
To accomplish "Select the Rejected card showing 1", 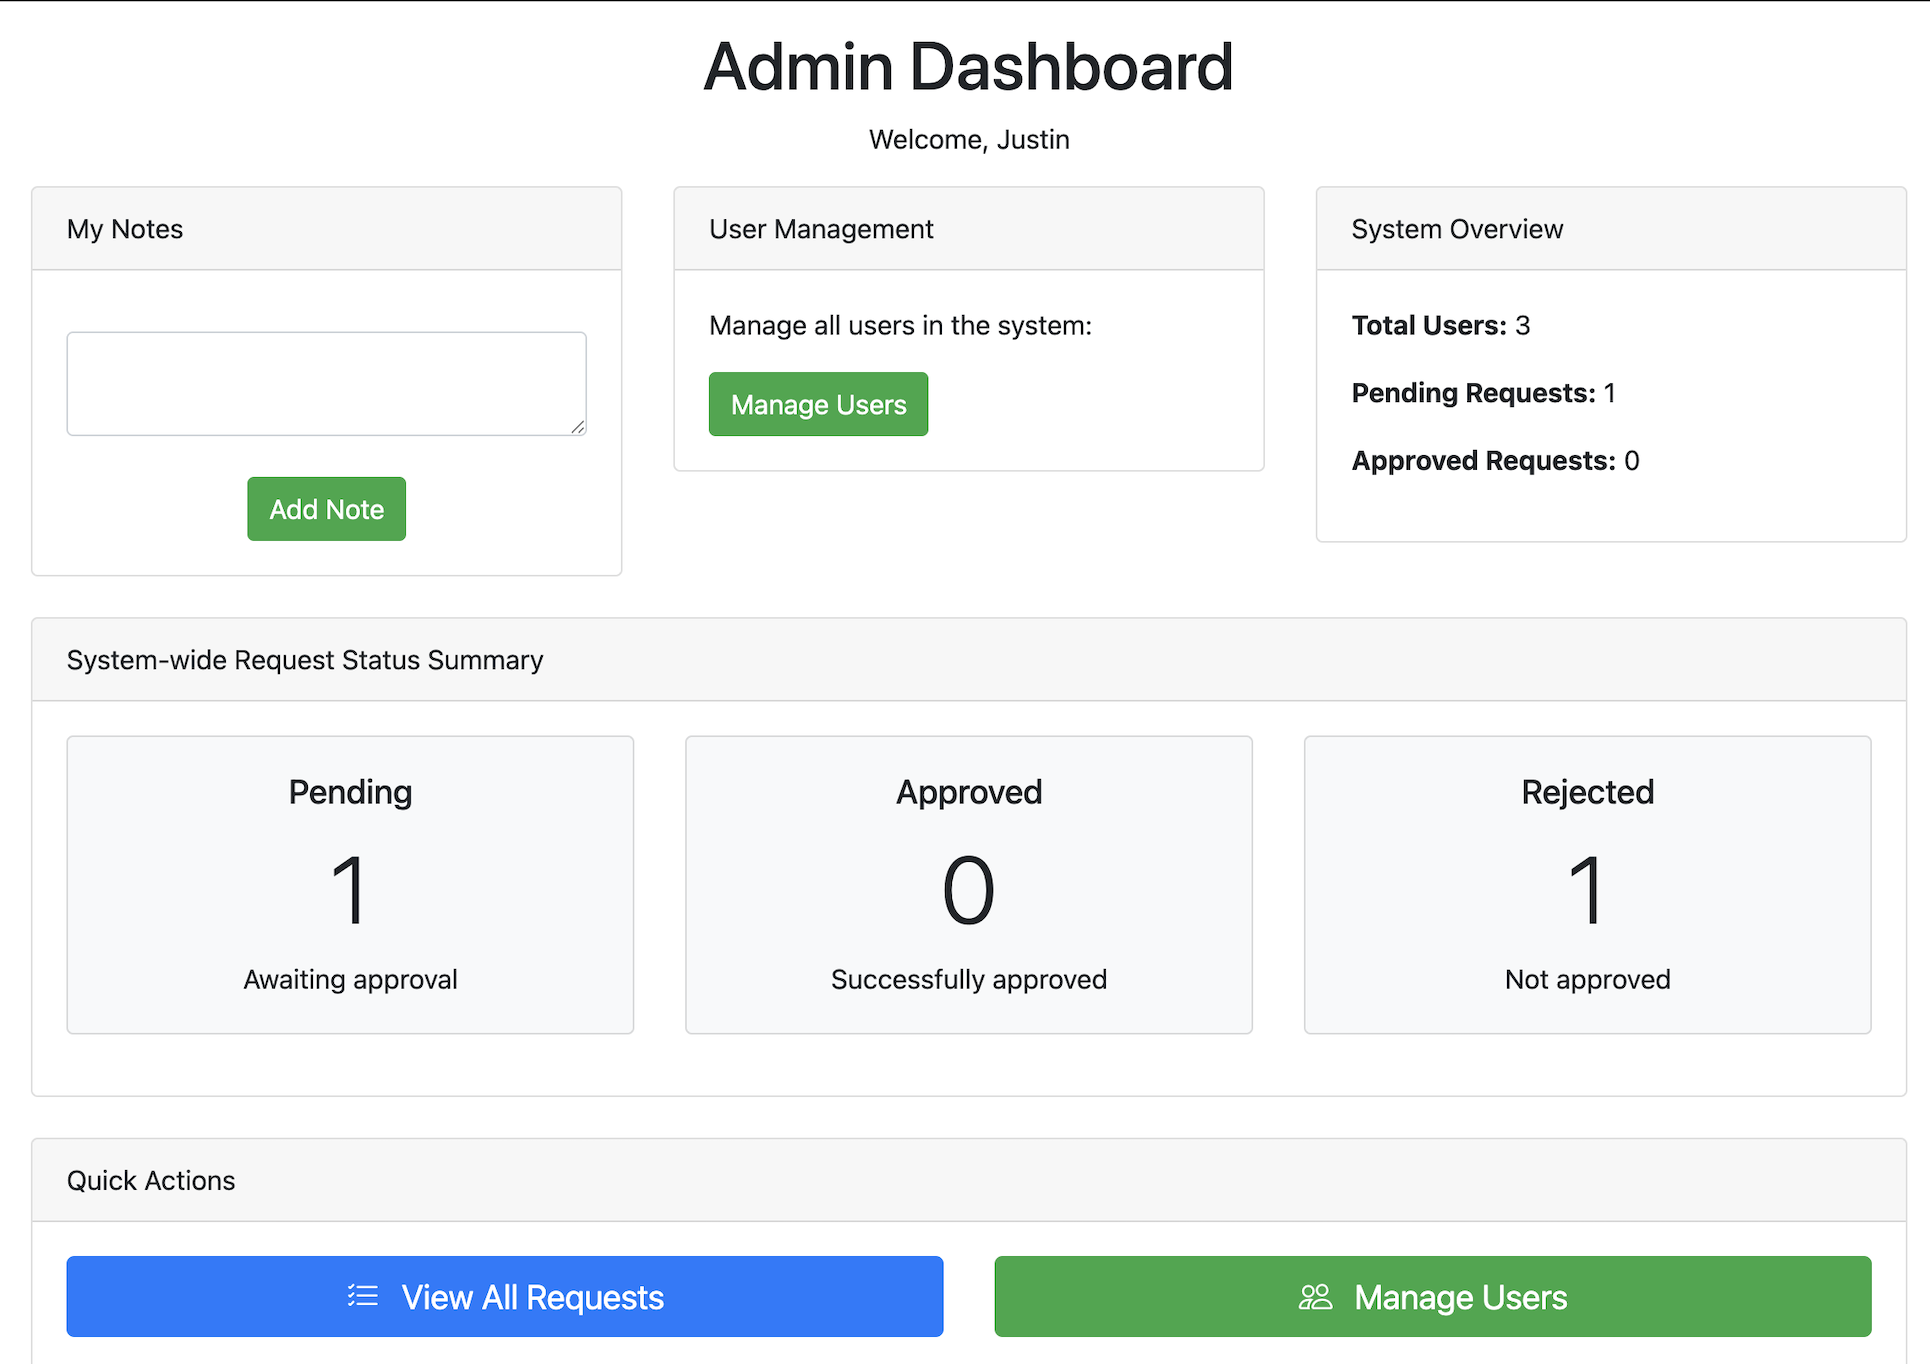I will pos(1587,884).
